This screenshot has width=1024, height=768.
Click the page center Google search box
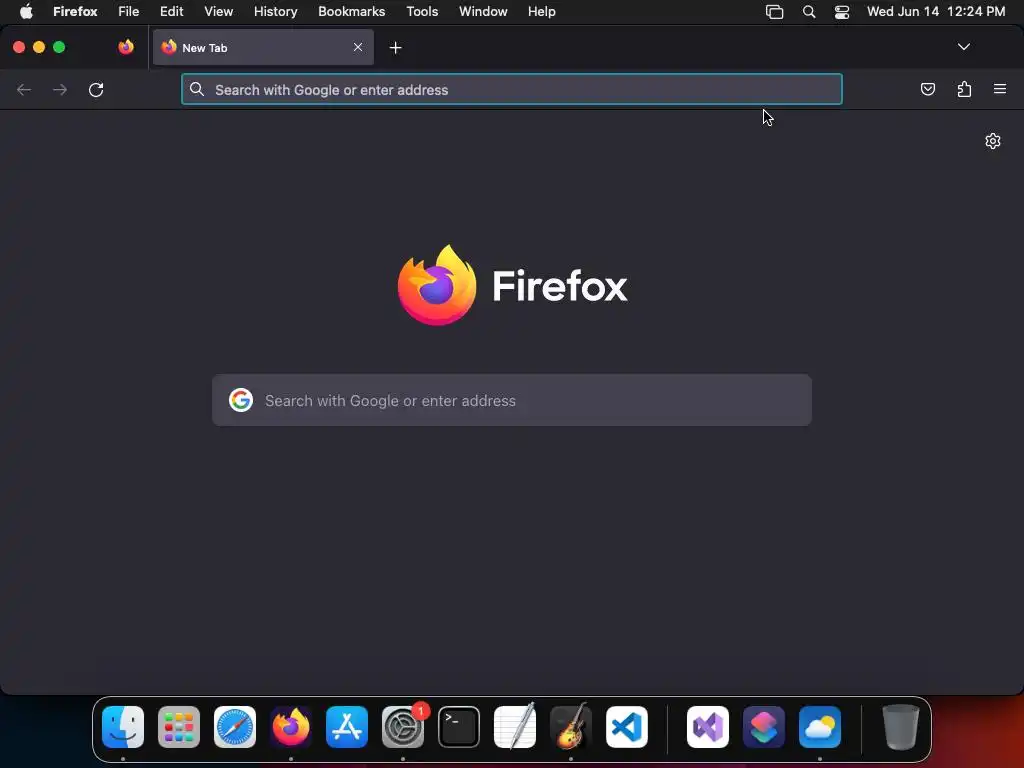click(x=511, y=400)
